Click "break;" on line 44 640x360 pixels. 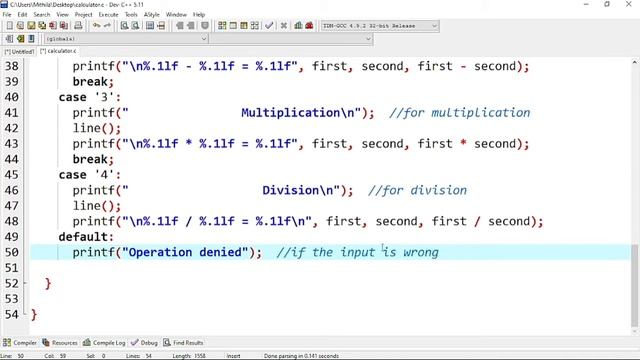(93, 159)
